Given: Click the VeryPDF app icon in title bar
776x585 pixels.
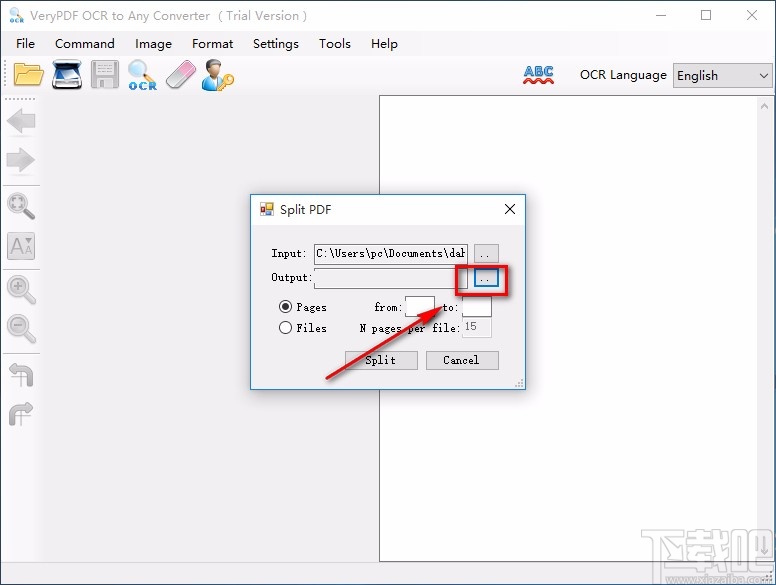Looking at the screenshot, I should coord(17,15).
